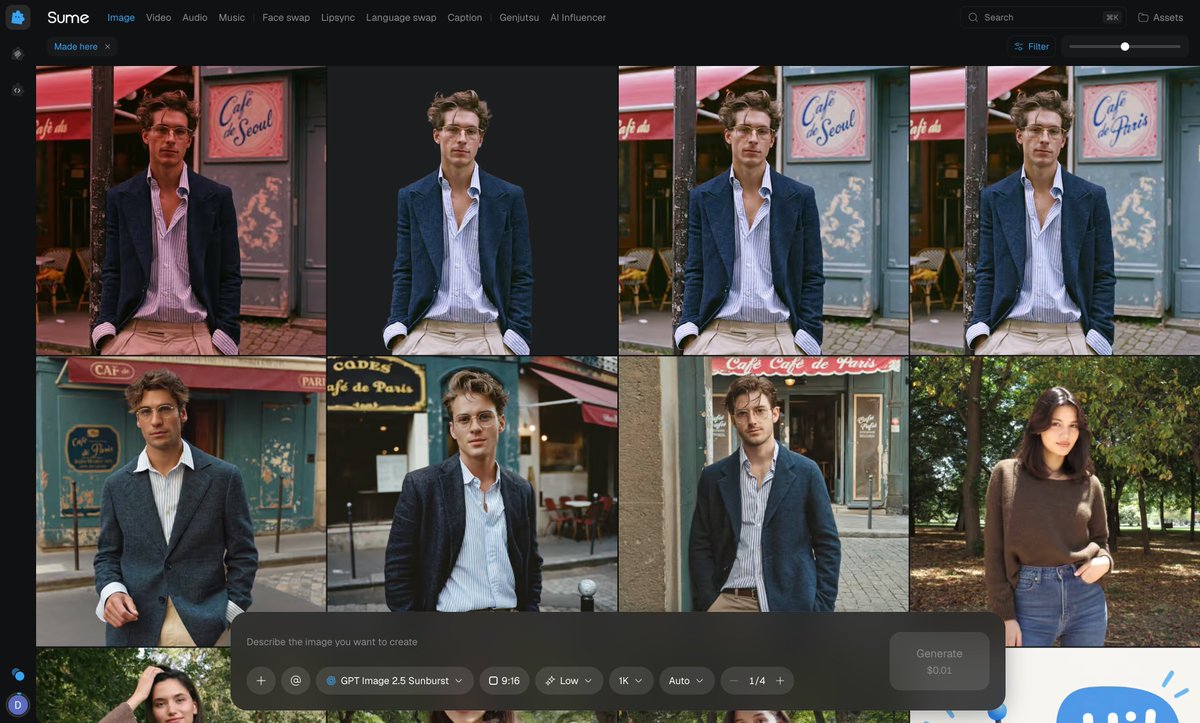Click the blue chat bubble sidebar icon

tap(17, 674)
